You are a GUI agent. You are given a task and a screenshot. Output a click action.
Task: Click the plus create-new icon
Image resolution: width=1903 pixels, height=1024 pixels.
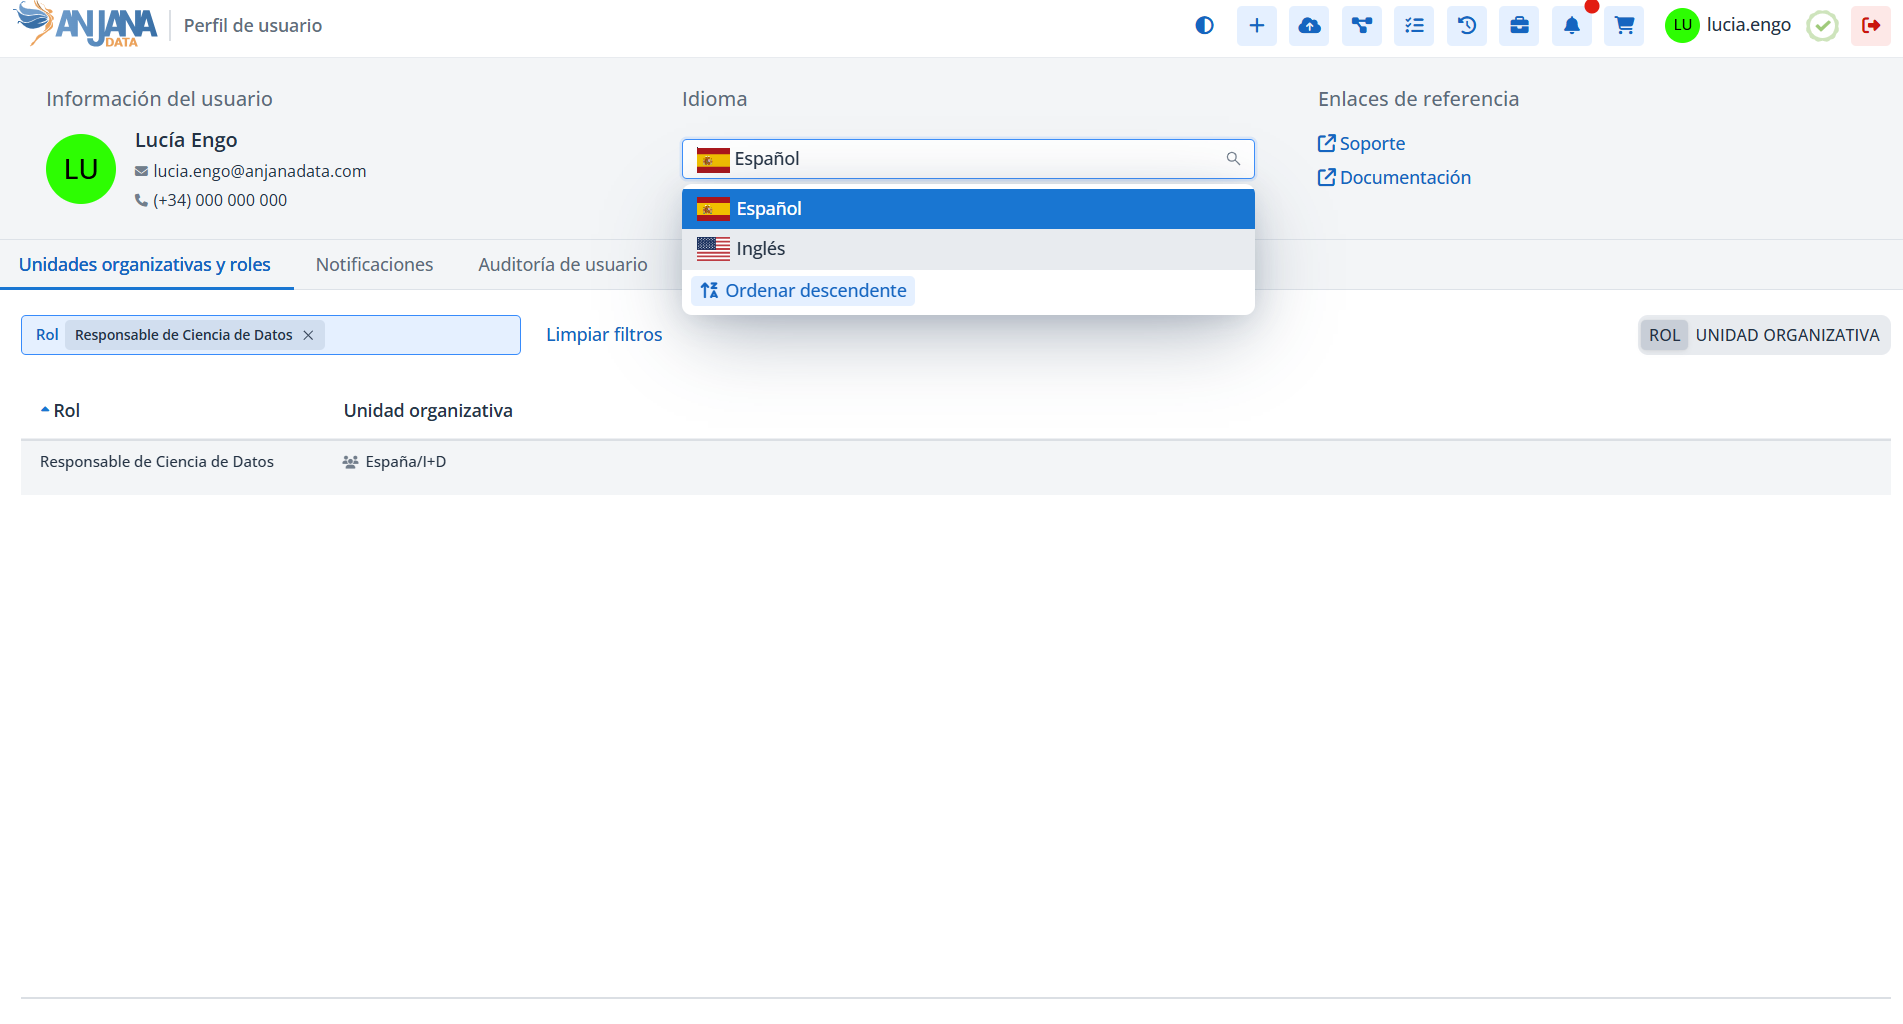[1256, 26]
